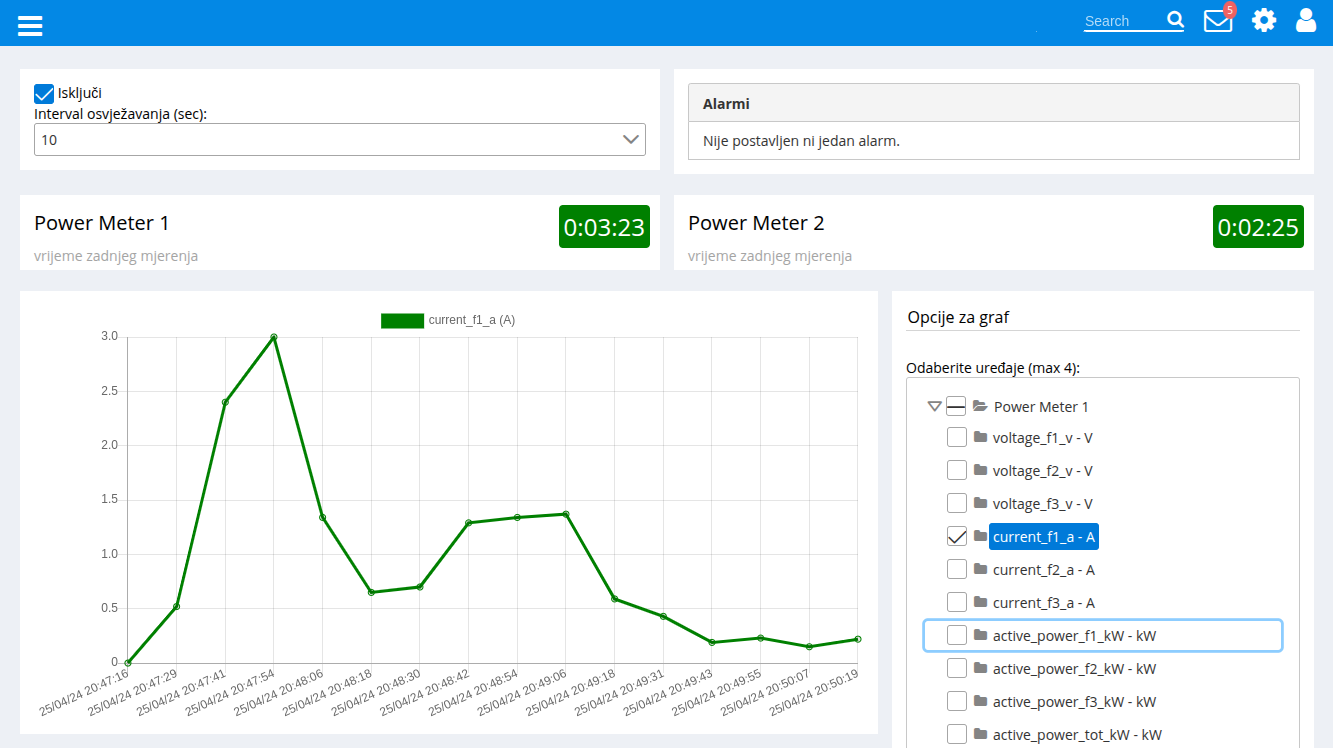Toggle the Power Meter 1 parent checkbox
Image resolution: width=1333 pixels, height=748 pixels.
coord(957,406)
